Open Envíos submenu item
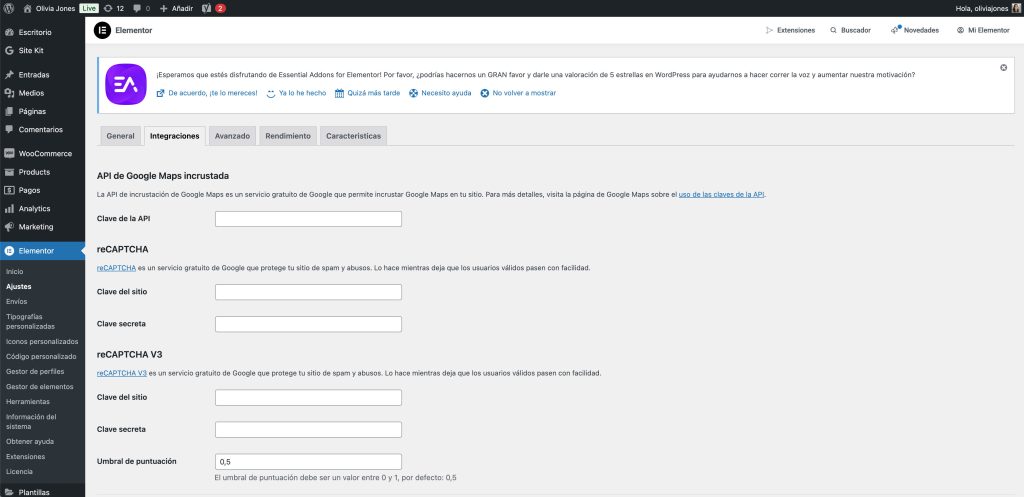 [x=16, y=302]
